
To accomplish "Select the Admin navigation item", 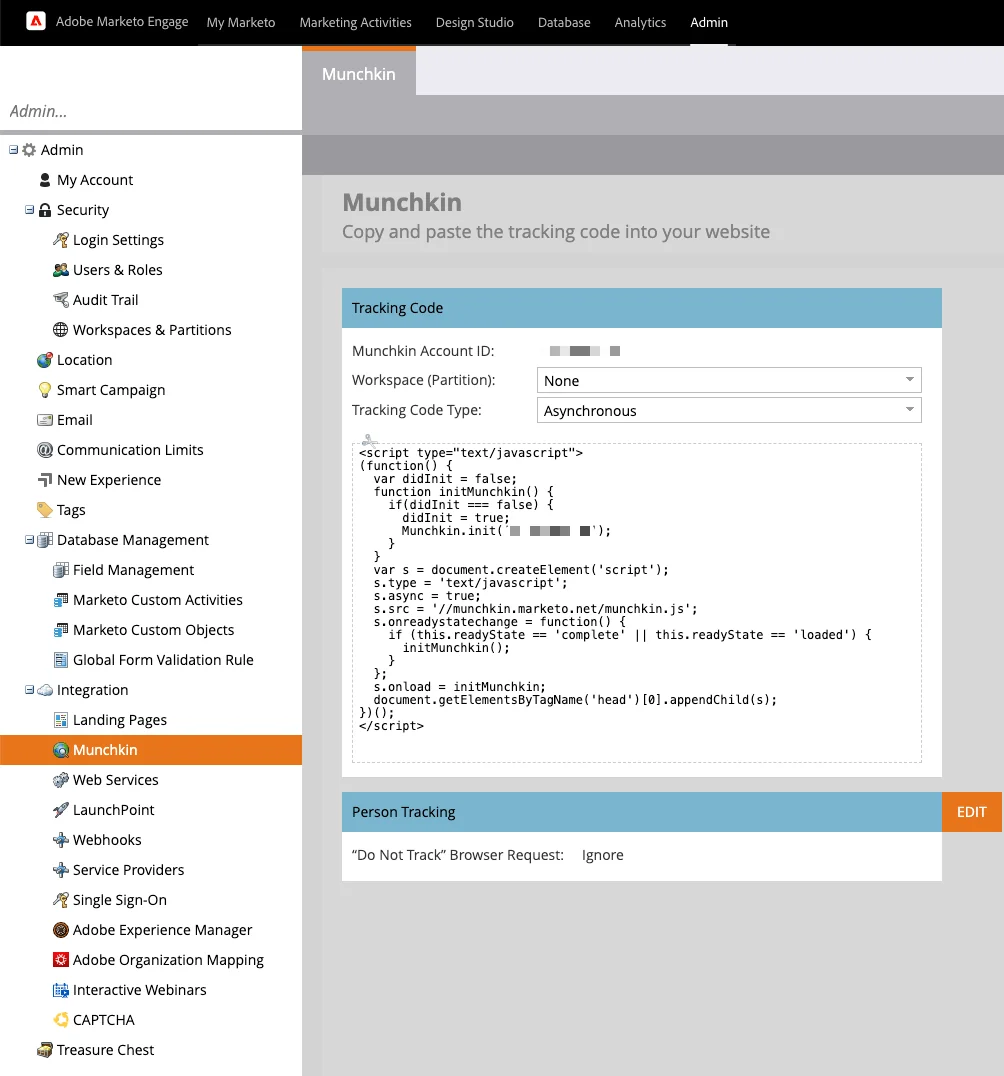I will 709,23.
